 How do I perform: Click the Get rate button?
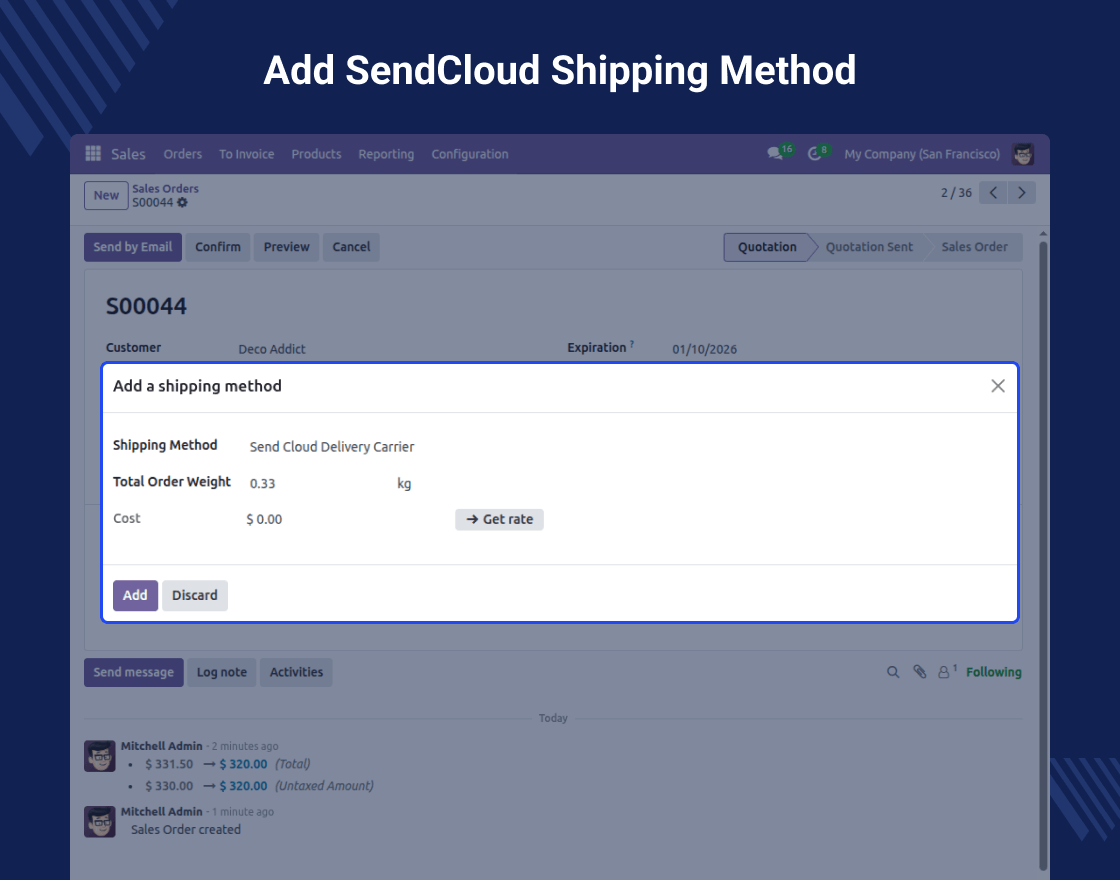499,520
